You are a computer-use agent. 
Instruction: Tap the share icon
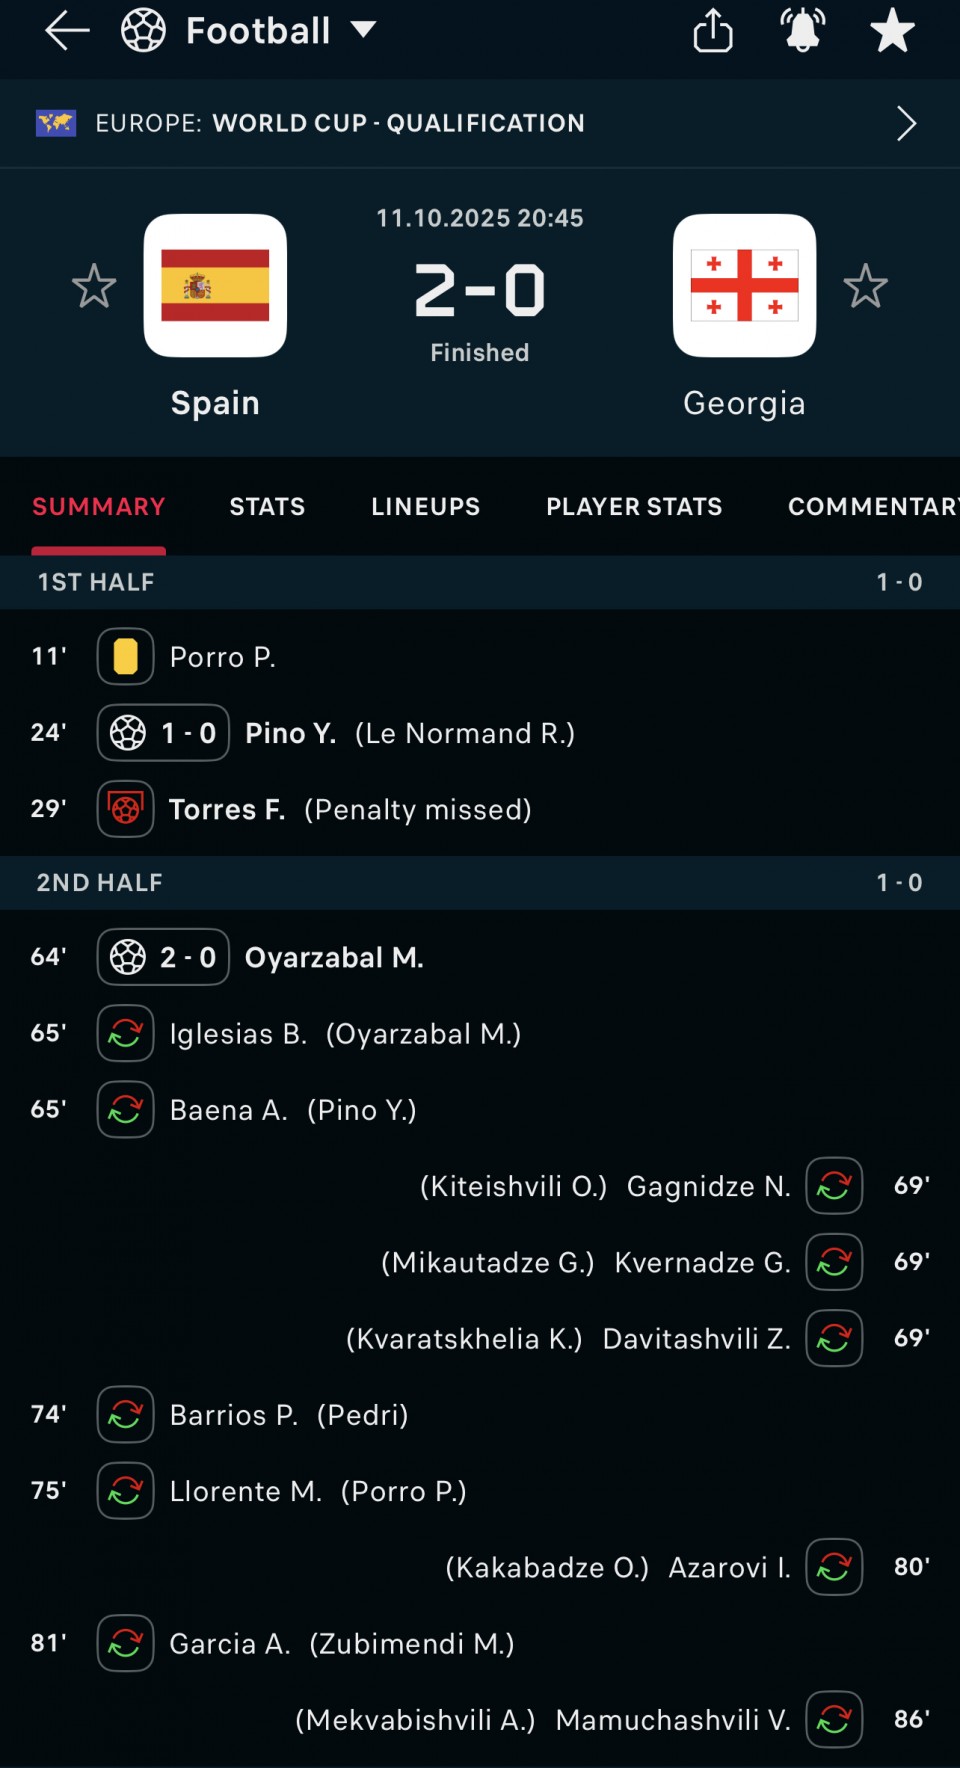click(713, 31)
